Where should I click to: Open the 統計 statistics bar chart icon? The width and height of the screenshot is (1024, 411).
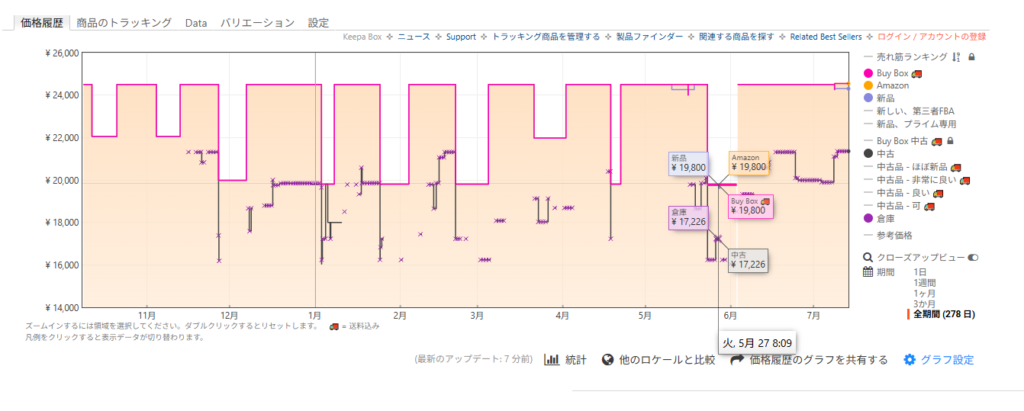point(551,360)
